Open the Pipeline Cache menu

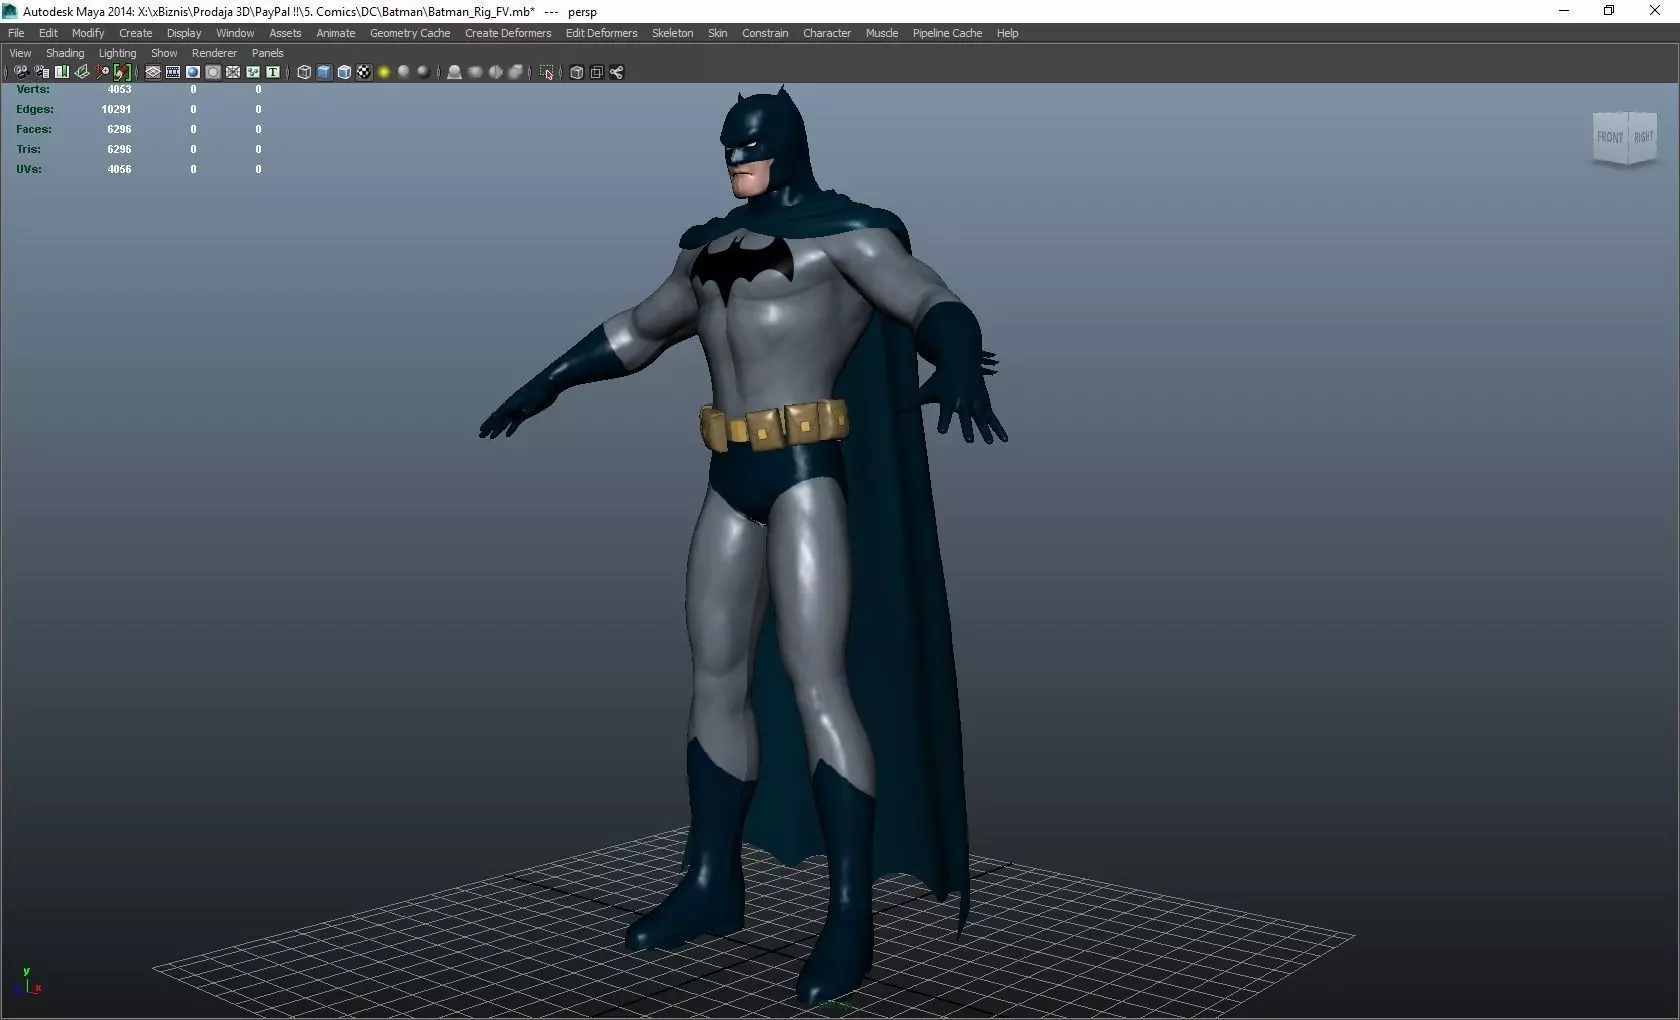point(947,33)
